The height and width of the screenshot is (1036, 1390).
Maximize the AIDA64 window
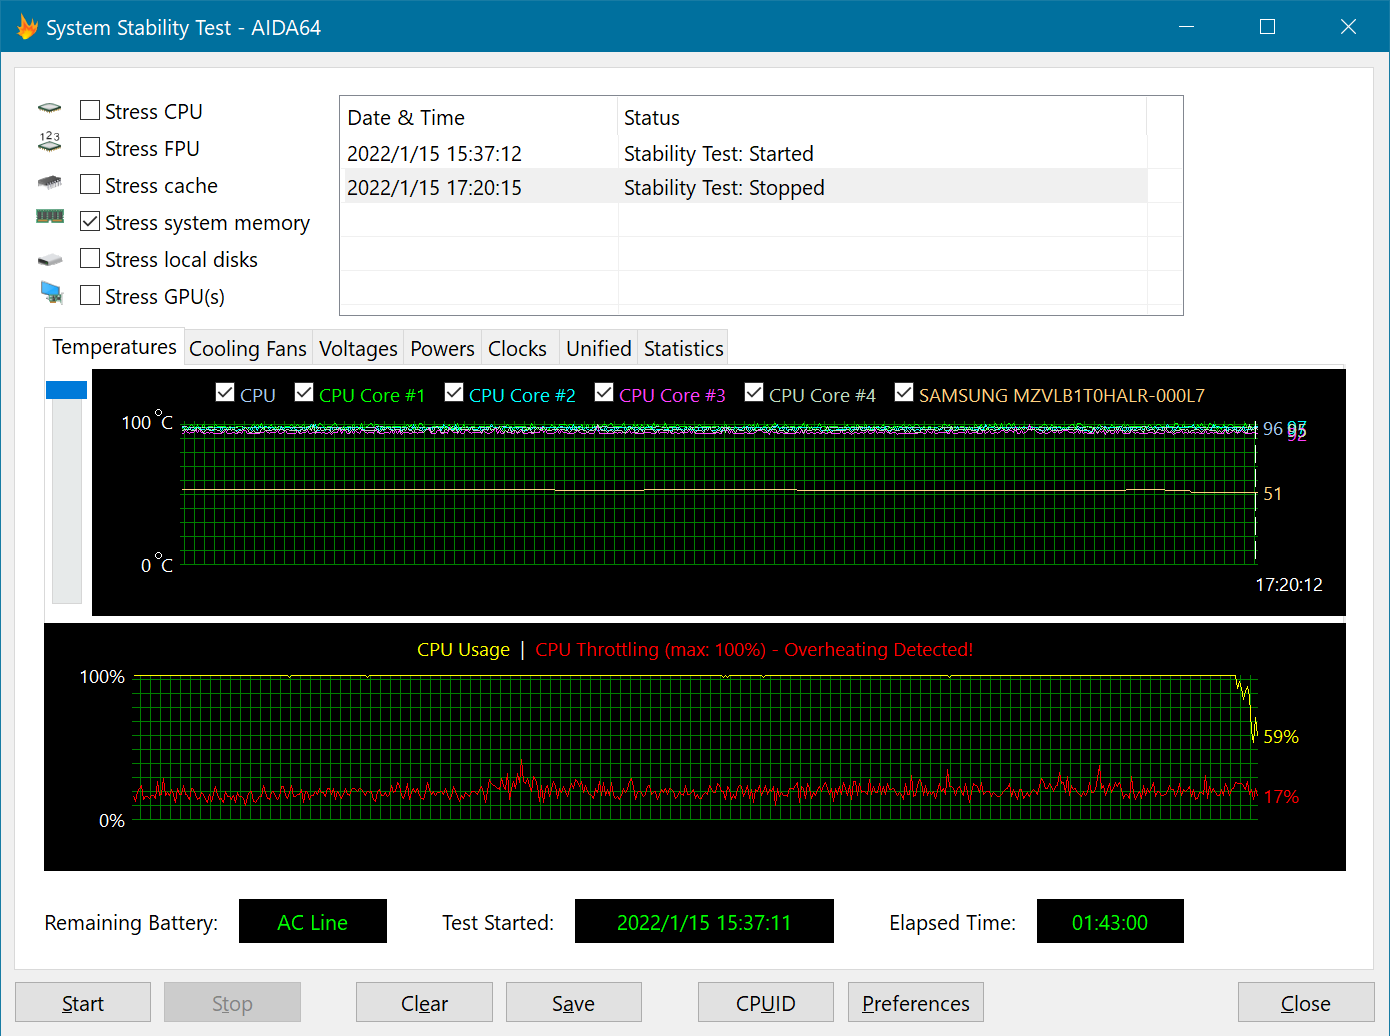coord(1267,26)
